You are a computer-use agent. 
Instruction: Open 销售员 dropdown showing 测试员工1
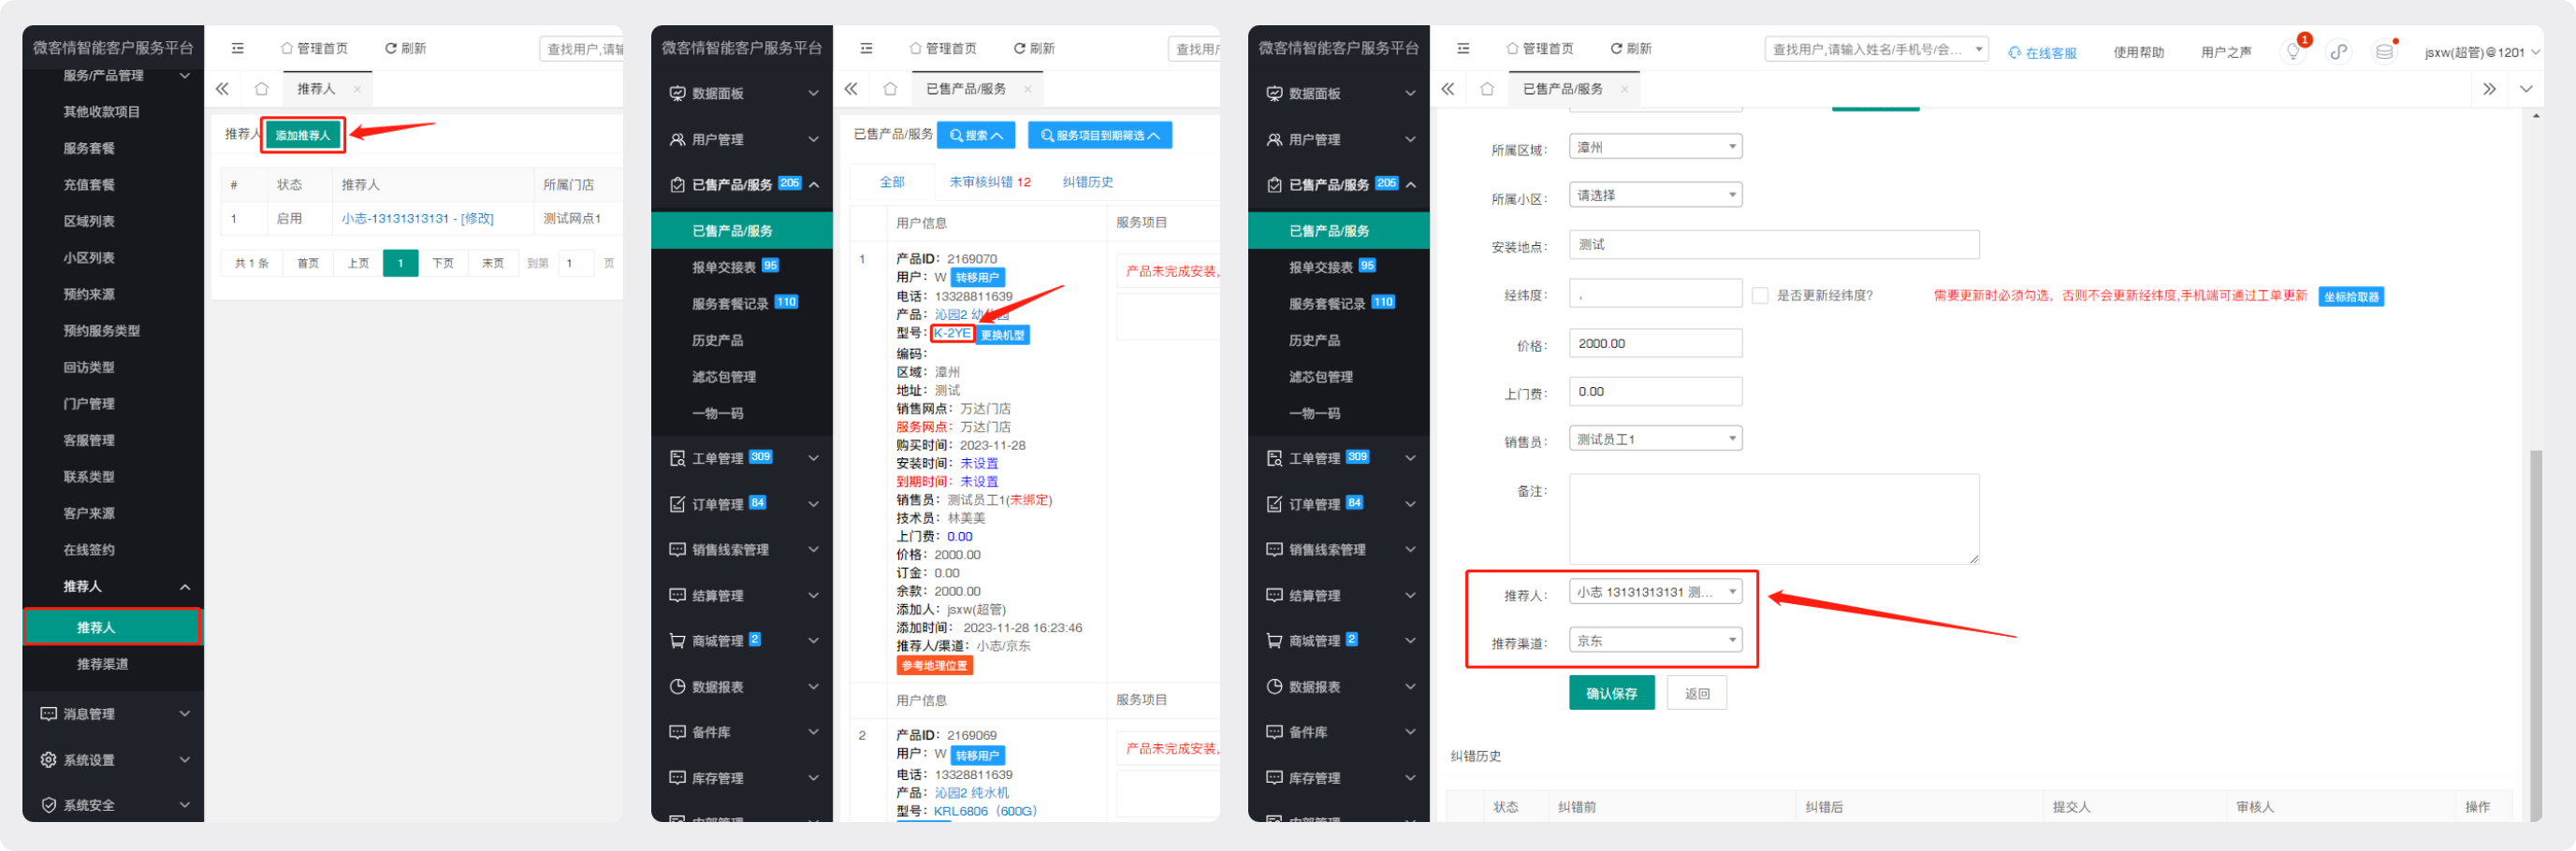(x=1655, y=439)
